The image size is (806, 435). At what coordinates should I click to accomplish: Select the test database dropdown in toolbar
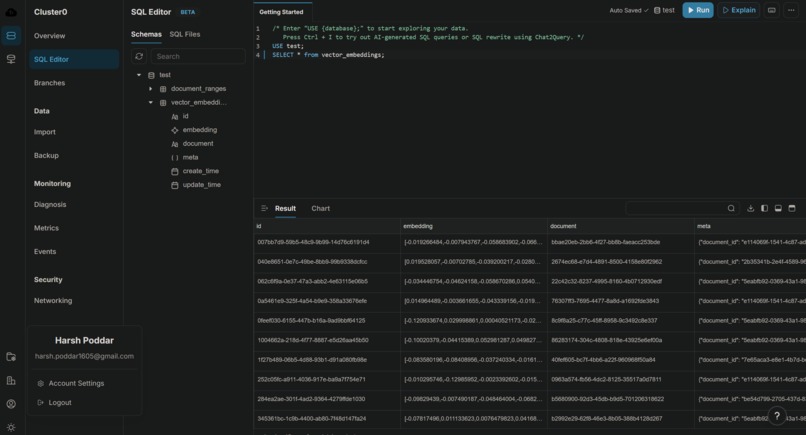tap(664, 10)
